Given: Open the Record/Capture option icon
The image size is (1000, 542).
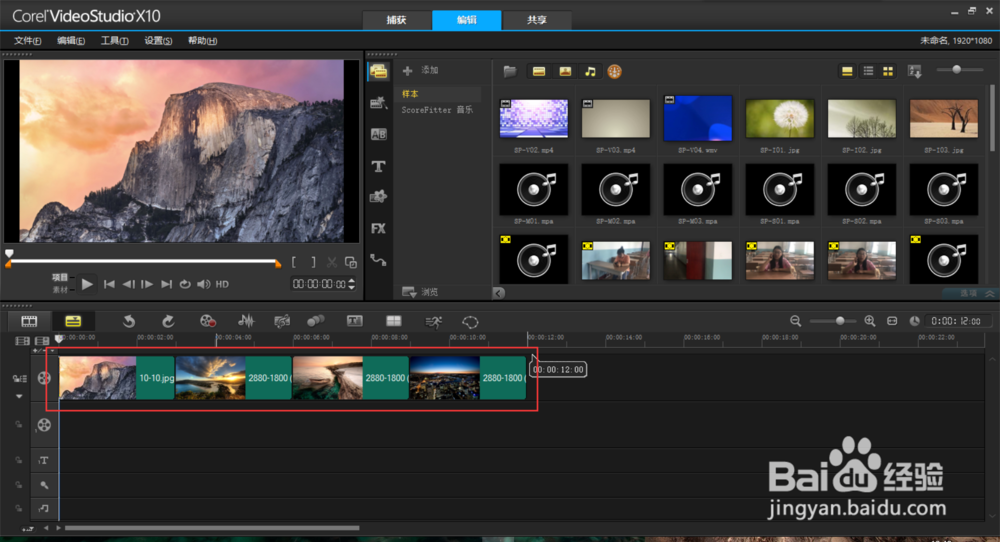Looking at the screenshot, I should click(x=207, y=321).
